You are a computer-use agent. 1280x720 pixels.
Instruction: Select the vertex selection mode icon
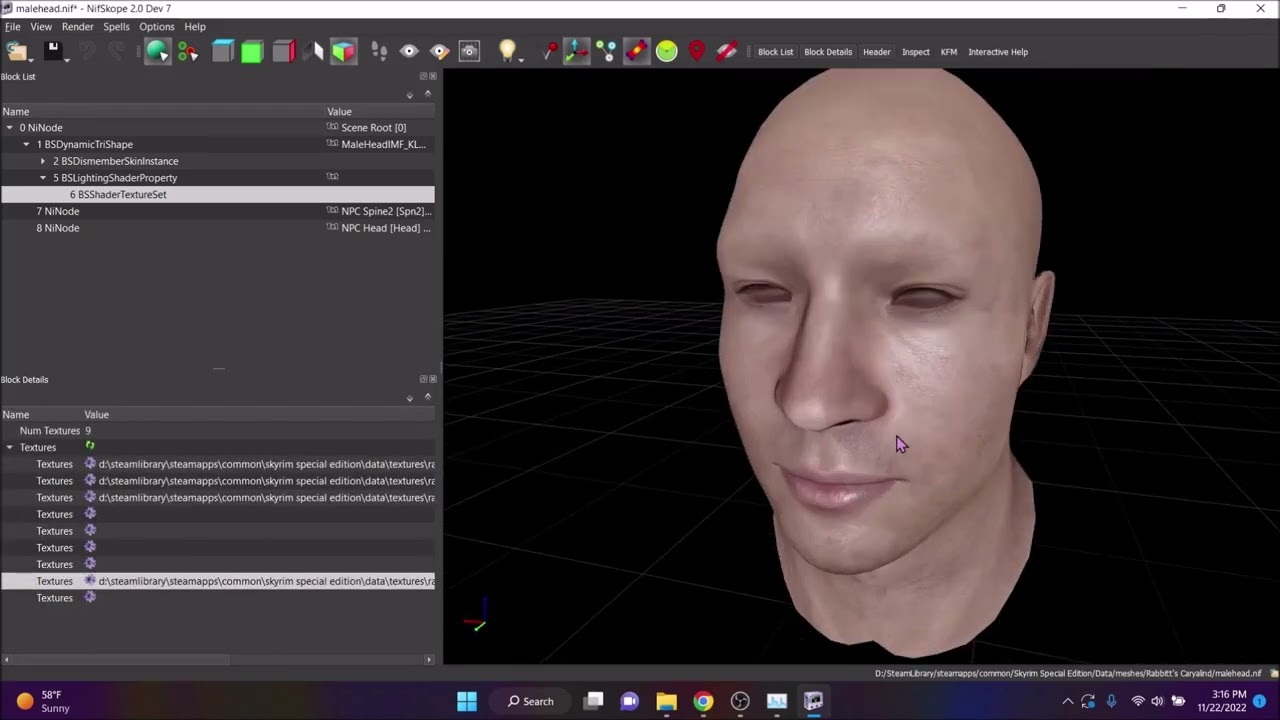point(188,51)
